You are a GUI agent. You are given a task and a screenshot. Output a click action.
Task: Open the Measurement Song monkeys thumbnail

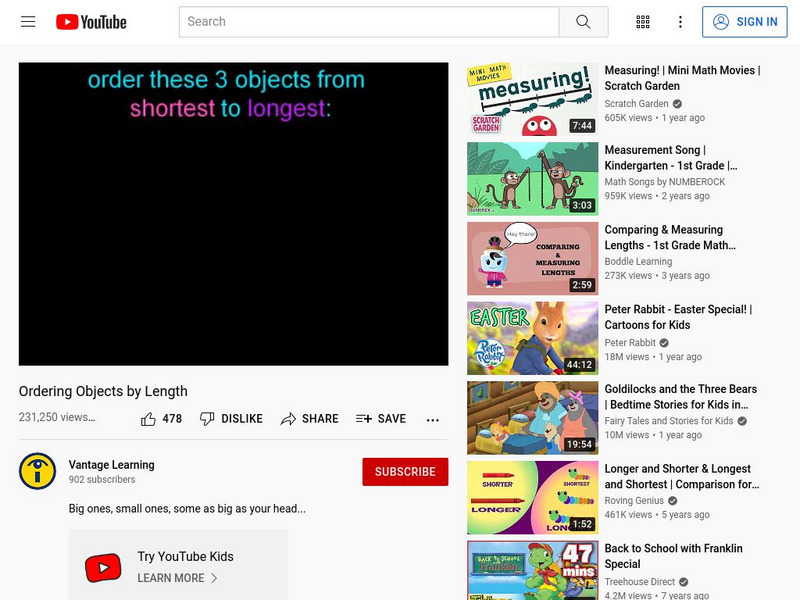pos(533,179)
